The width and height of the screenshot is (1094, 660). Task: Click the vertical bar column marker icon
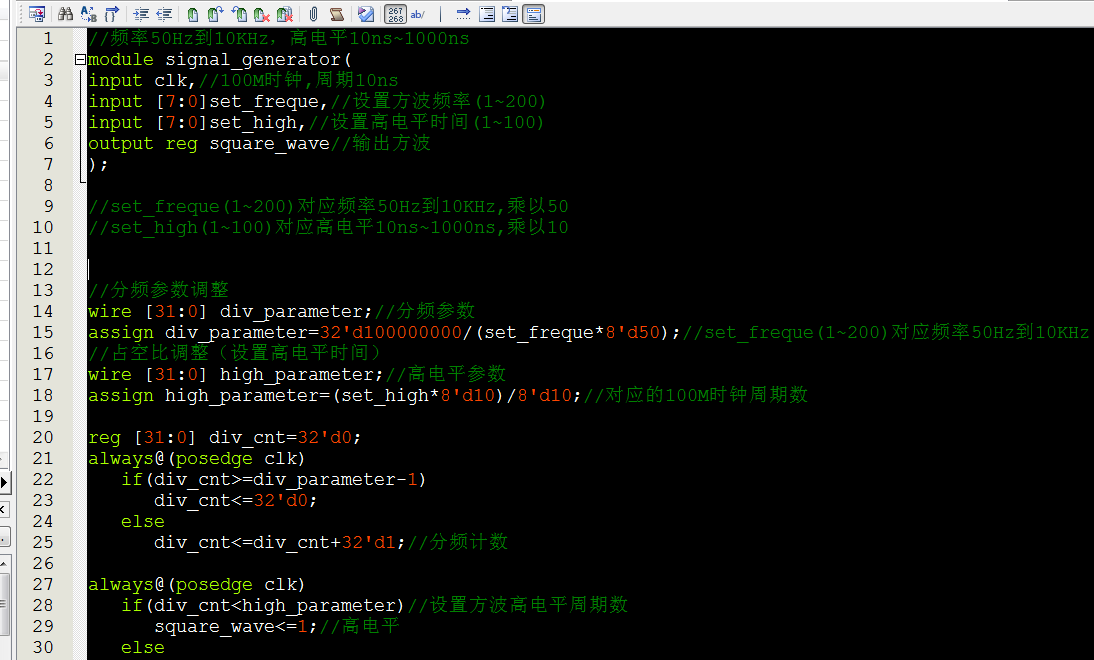441,13
